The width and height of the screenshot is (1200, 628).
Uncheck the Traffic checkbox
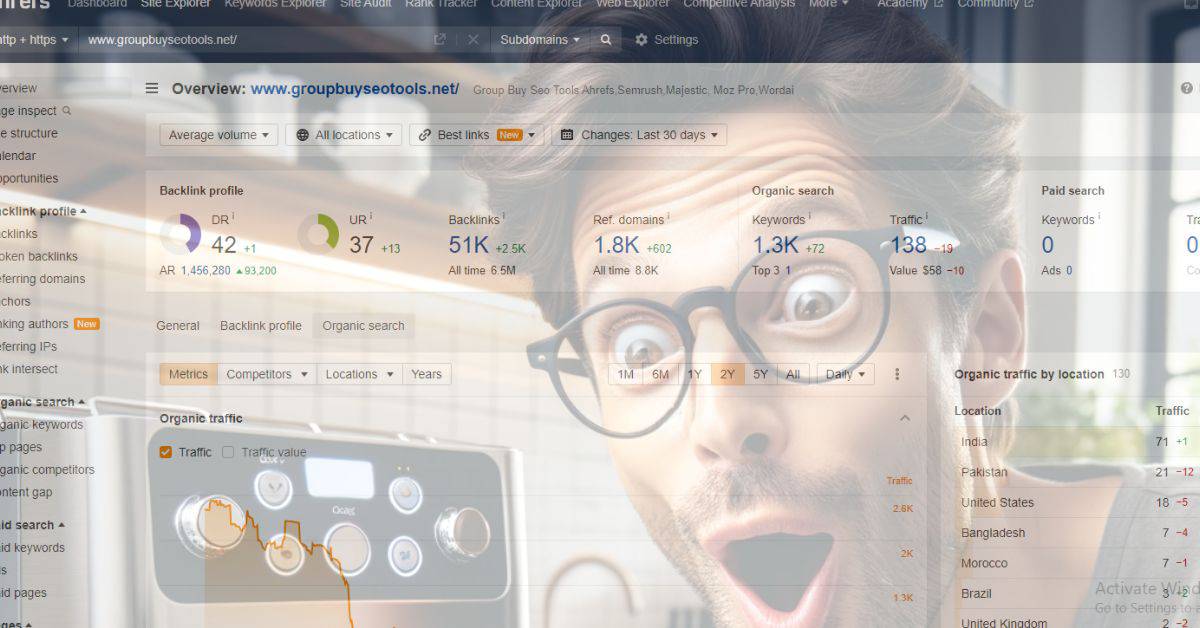tap(166, 452)
